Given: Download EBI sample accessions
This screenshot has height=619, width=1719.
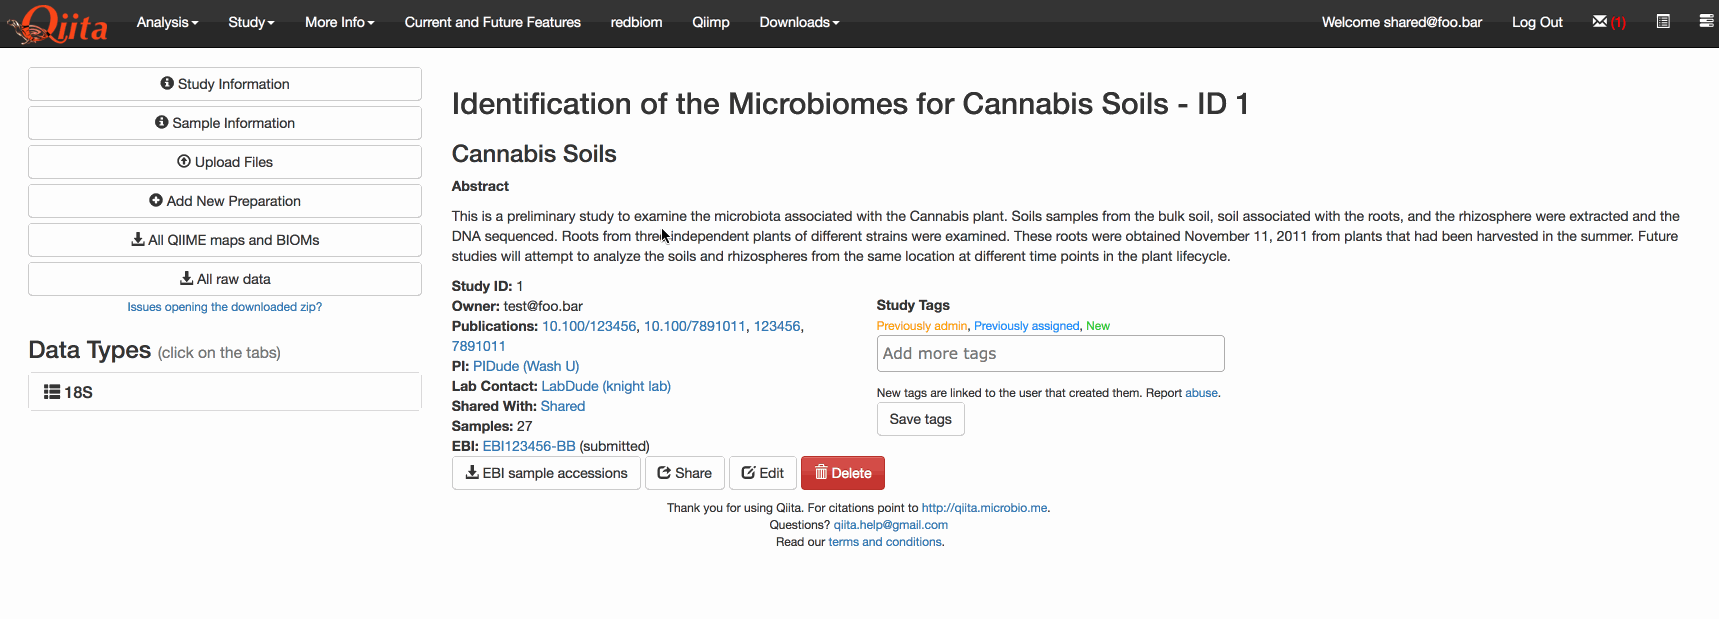Looking at the screenshot, I should 546,473.
